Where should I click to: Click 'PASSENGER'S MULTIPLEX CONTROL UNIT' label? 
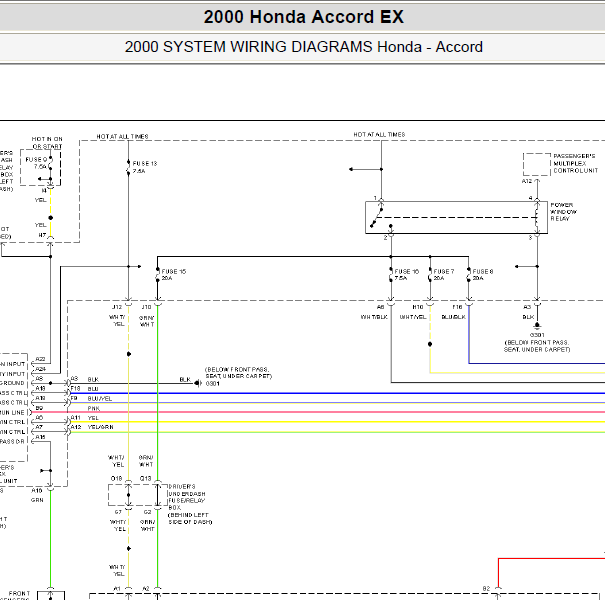(575, 163)
